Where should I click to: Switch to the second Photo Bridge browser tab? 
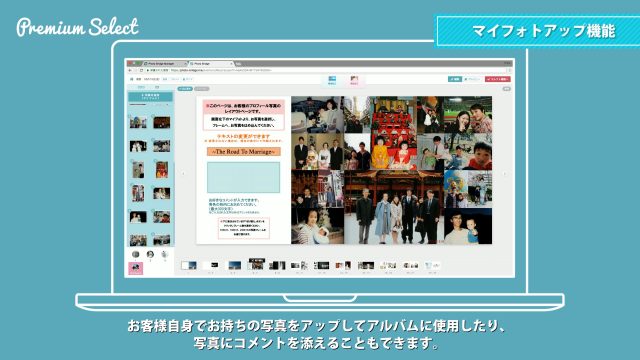(211, 64)
